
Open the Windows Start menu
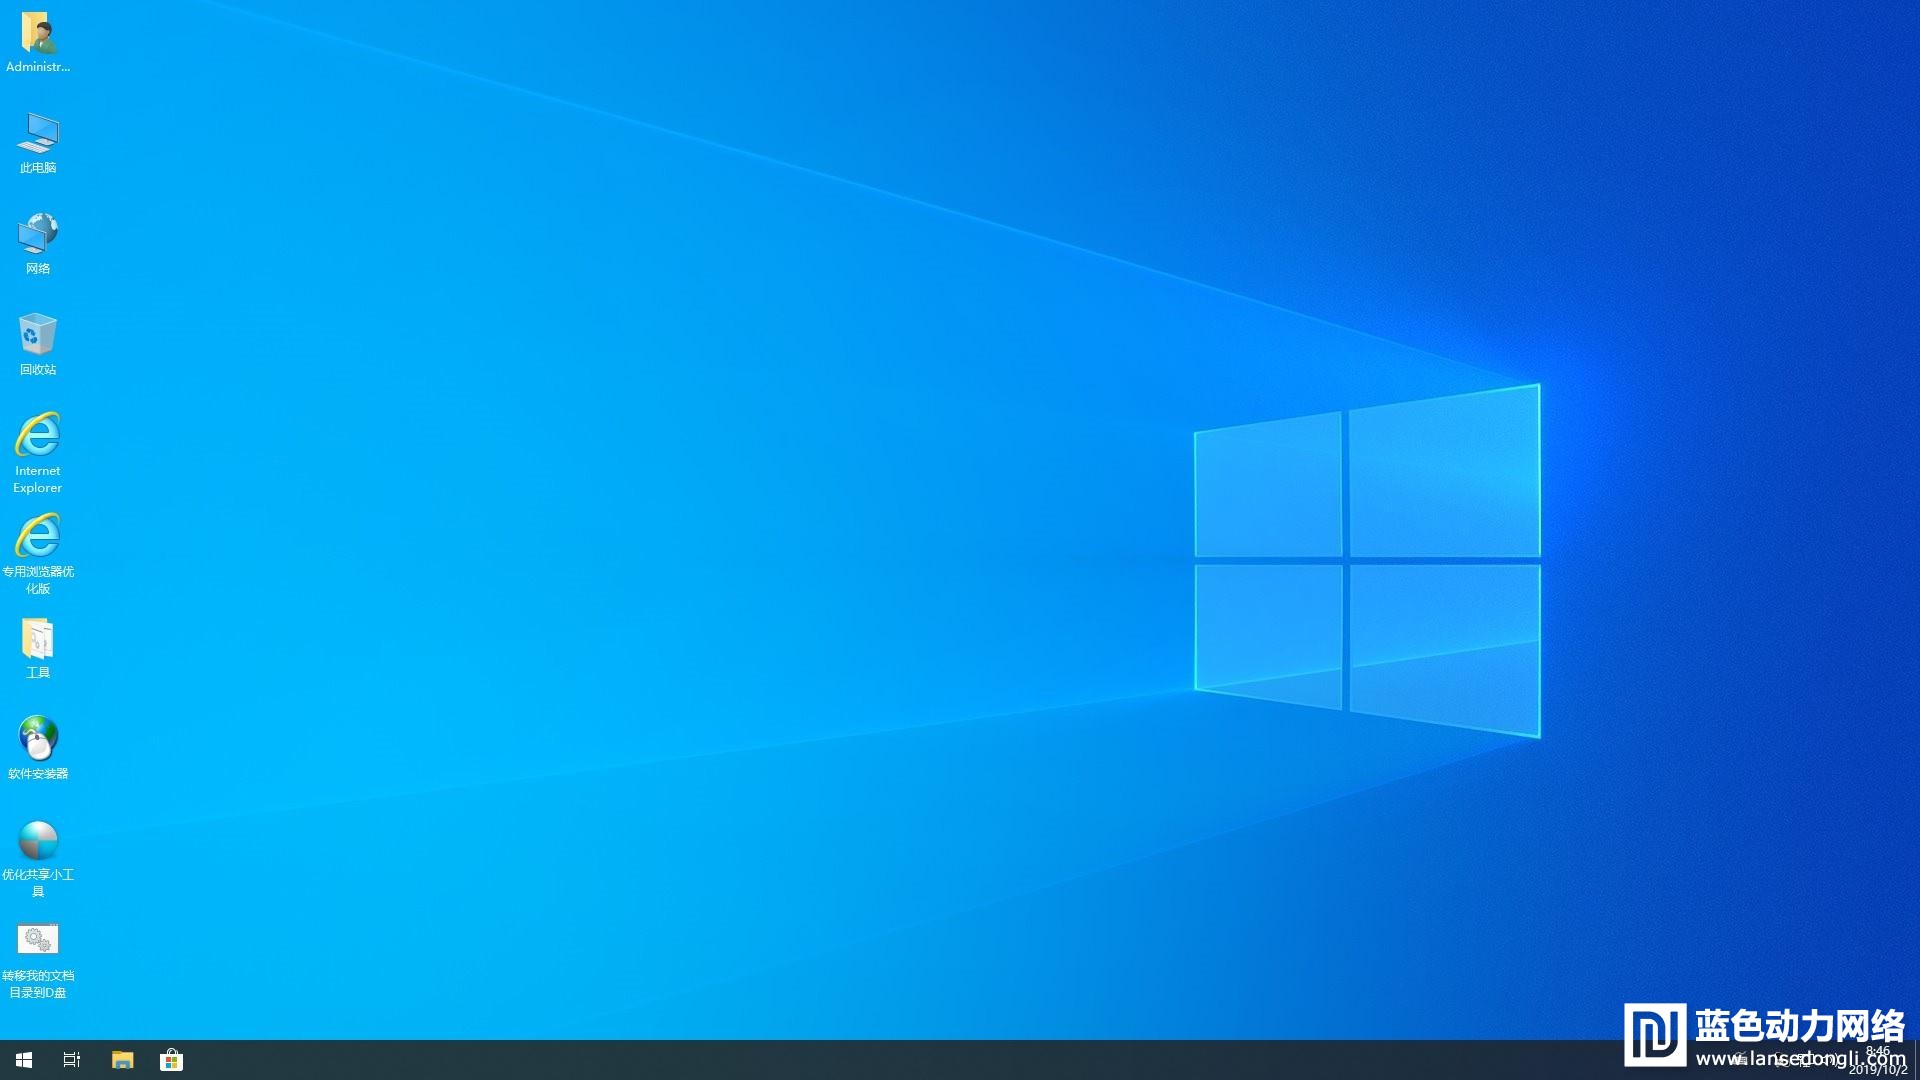[24, 1060]
